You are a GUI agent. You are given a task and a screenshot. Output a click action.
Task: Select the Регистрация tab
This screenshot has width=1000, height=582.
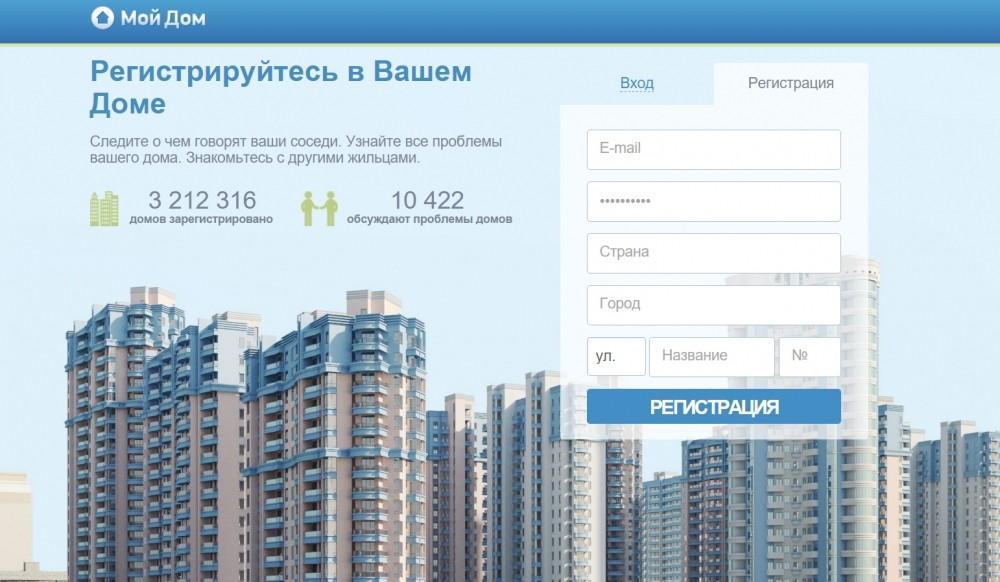pos(790,83)
